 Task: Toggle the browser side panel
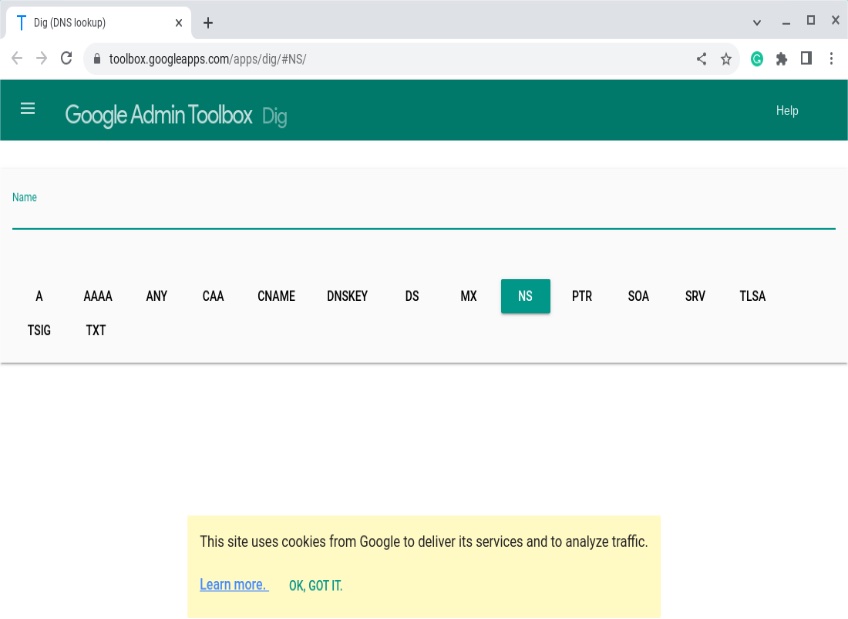coord(806,58)
